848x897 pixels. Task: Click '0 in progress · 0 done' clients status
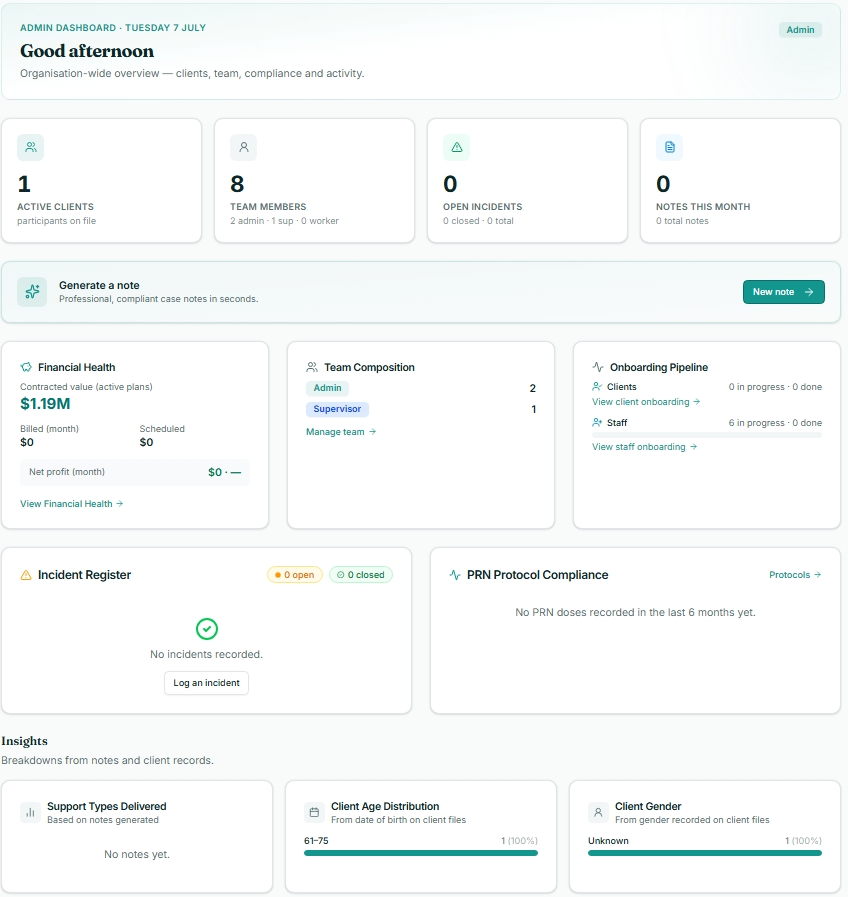[x=775, y=387]
